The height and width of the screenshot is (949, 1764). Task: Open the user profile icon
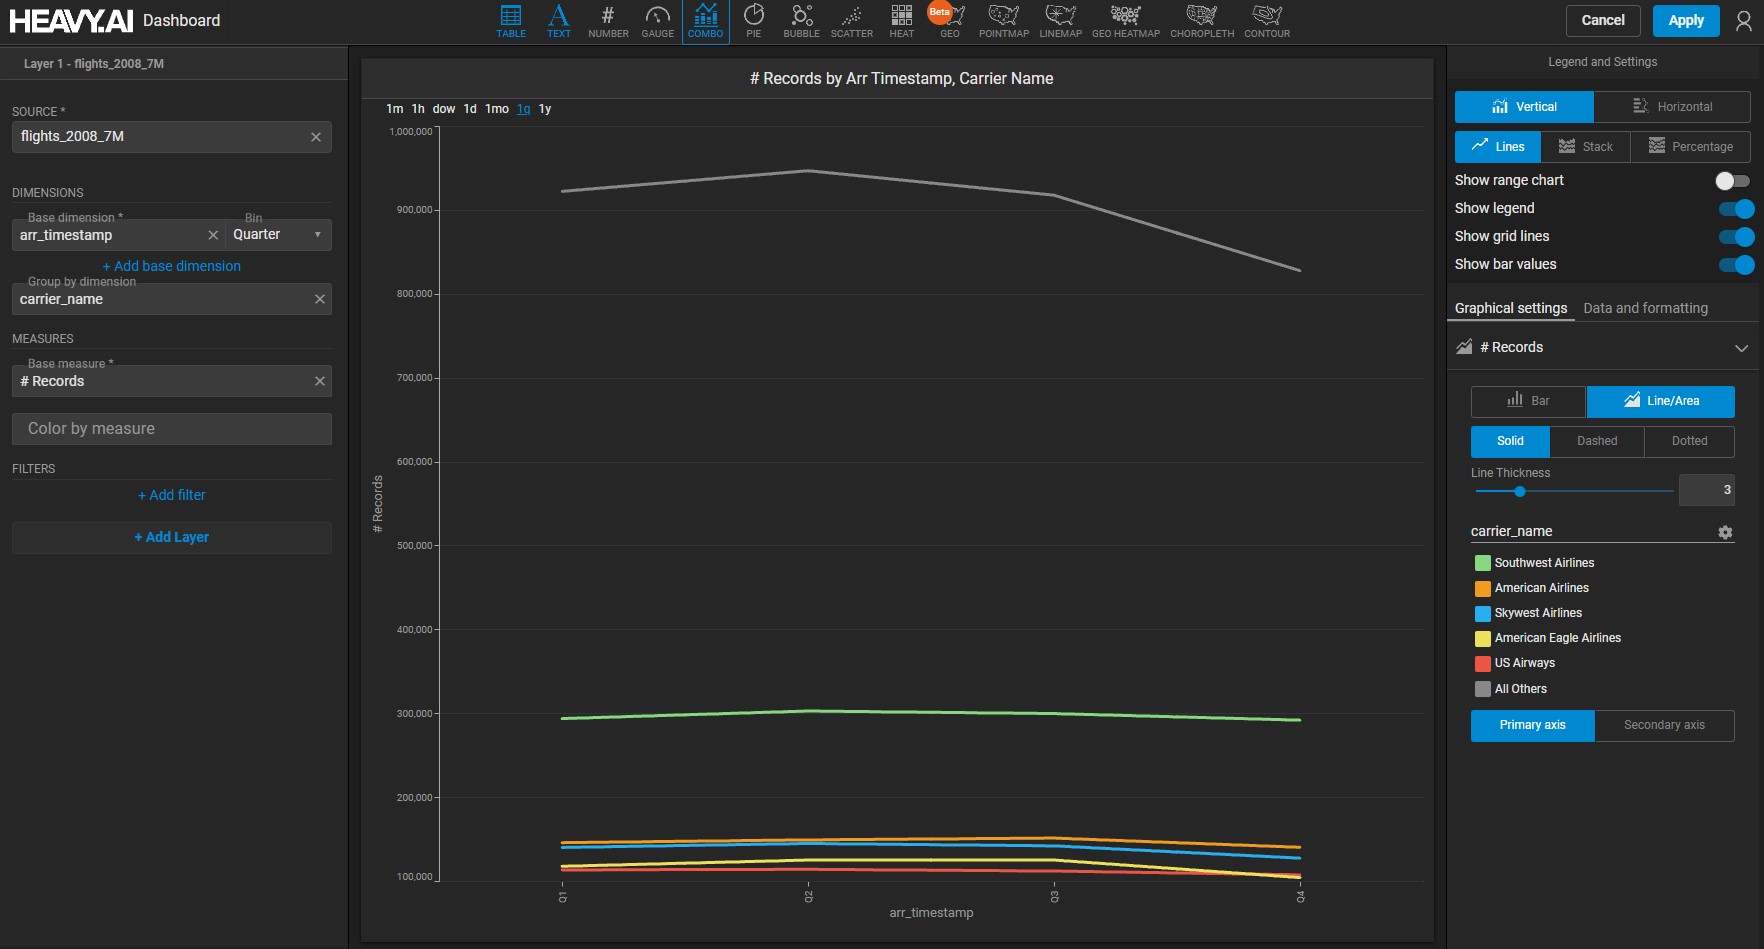coord(1744,21)
